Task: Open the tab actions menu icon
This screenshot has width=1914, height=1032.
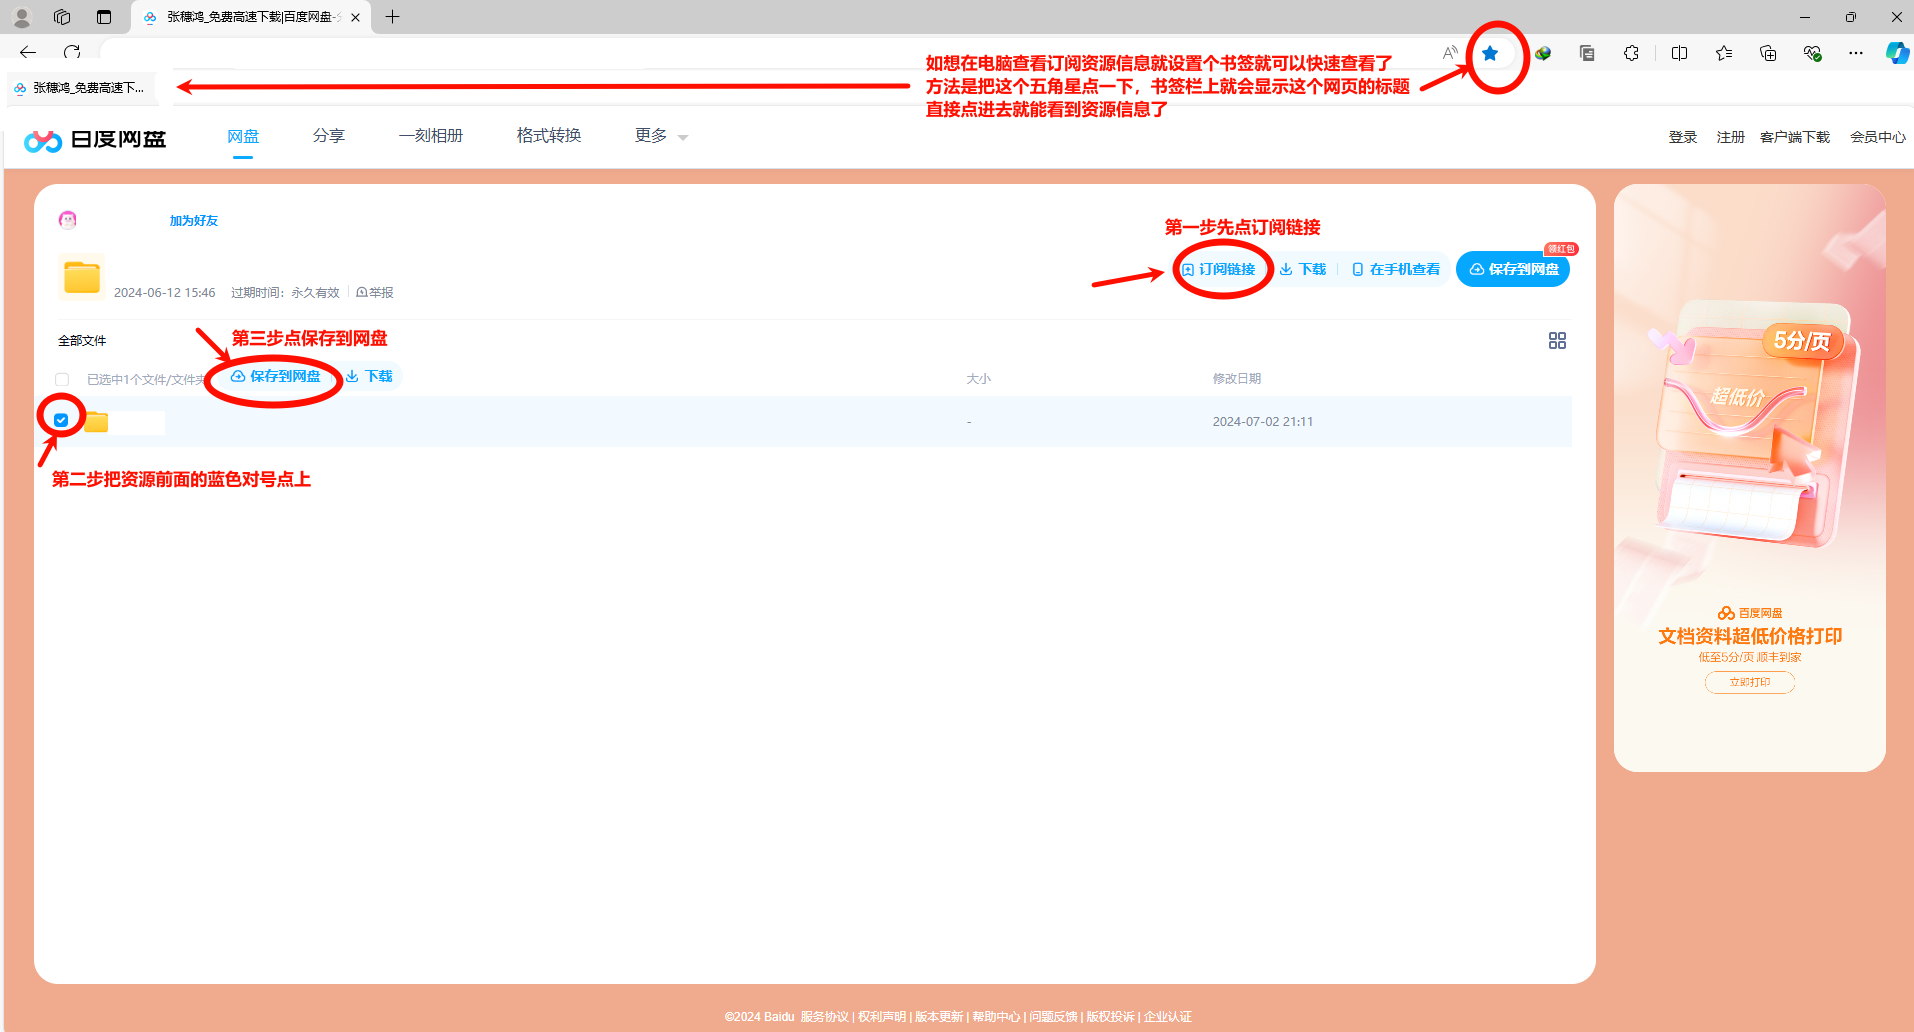Action: pos(104,17)
